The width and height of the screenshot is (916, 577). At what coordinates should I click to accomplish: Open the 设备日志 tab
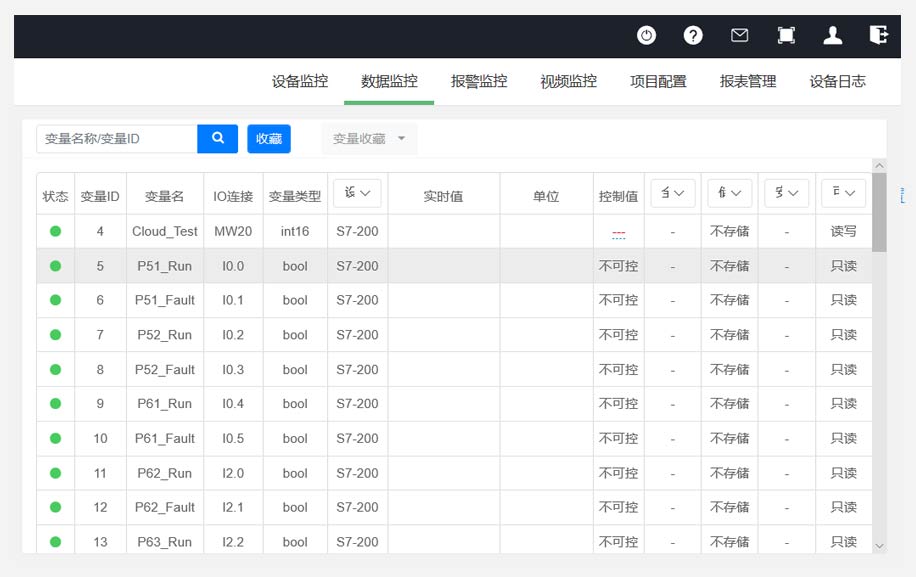coord(838,81)
